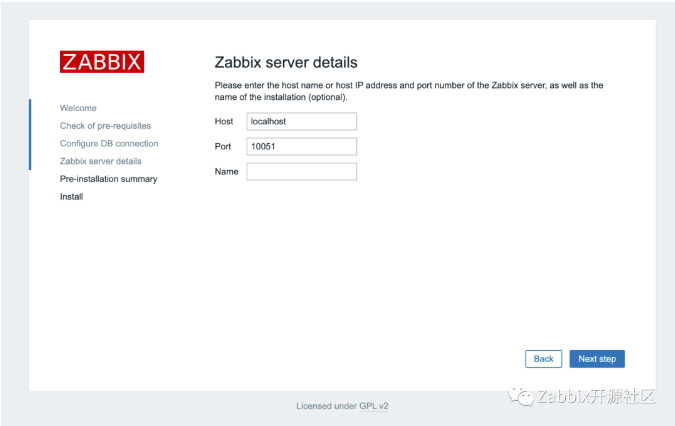Screen dimensions: 675x426
Task: Click the Port field showing 10051
Action: [x=301, y=146]
